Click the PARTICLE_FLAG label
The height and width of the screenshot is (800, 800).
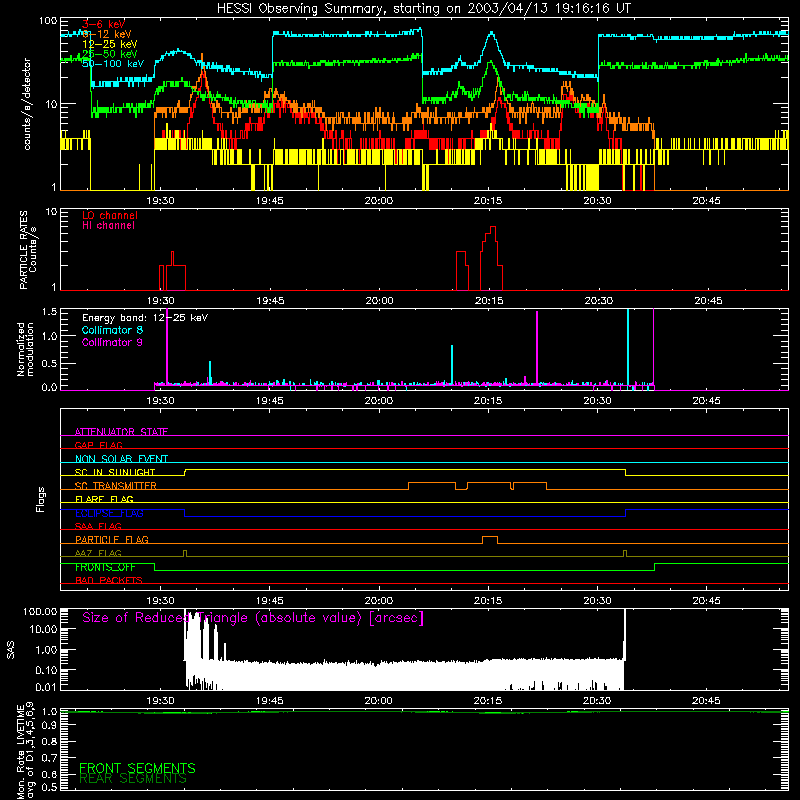click(112, 539)
